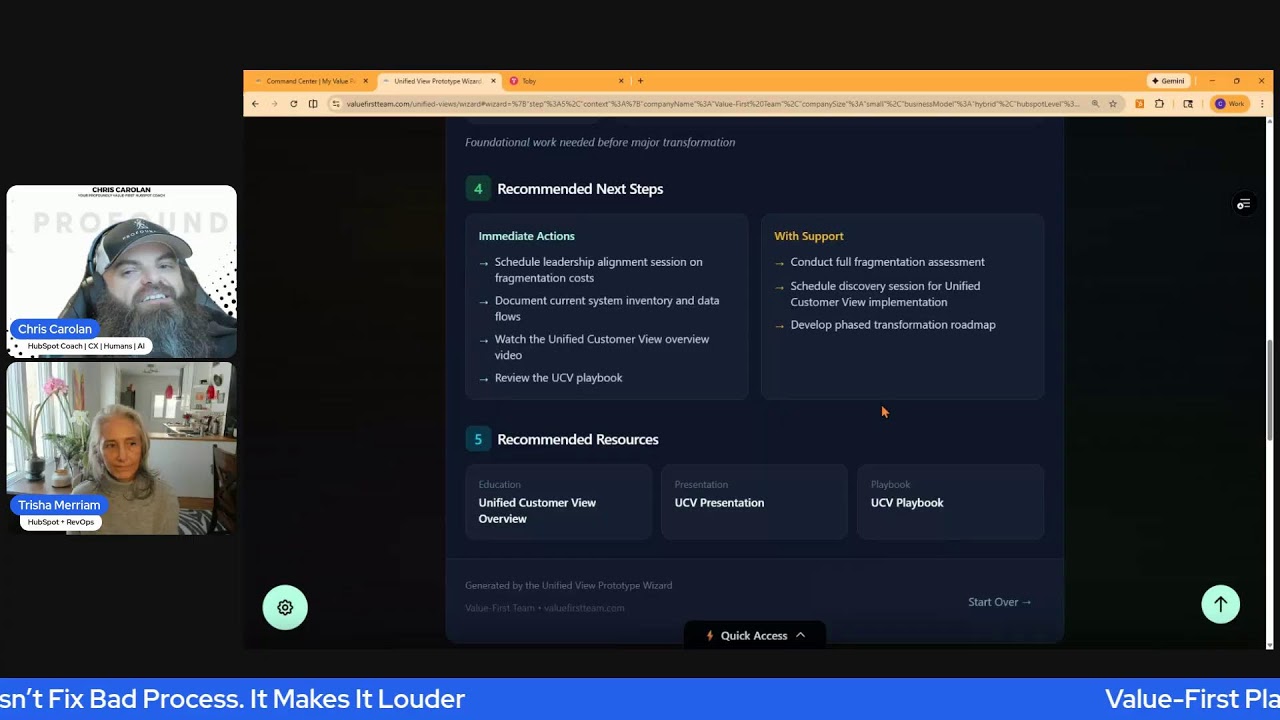Click 'Review the UCV playbook' action item

(x=558, y=378)
